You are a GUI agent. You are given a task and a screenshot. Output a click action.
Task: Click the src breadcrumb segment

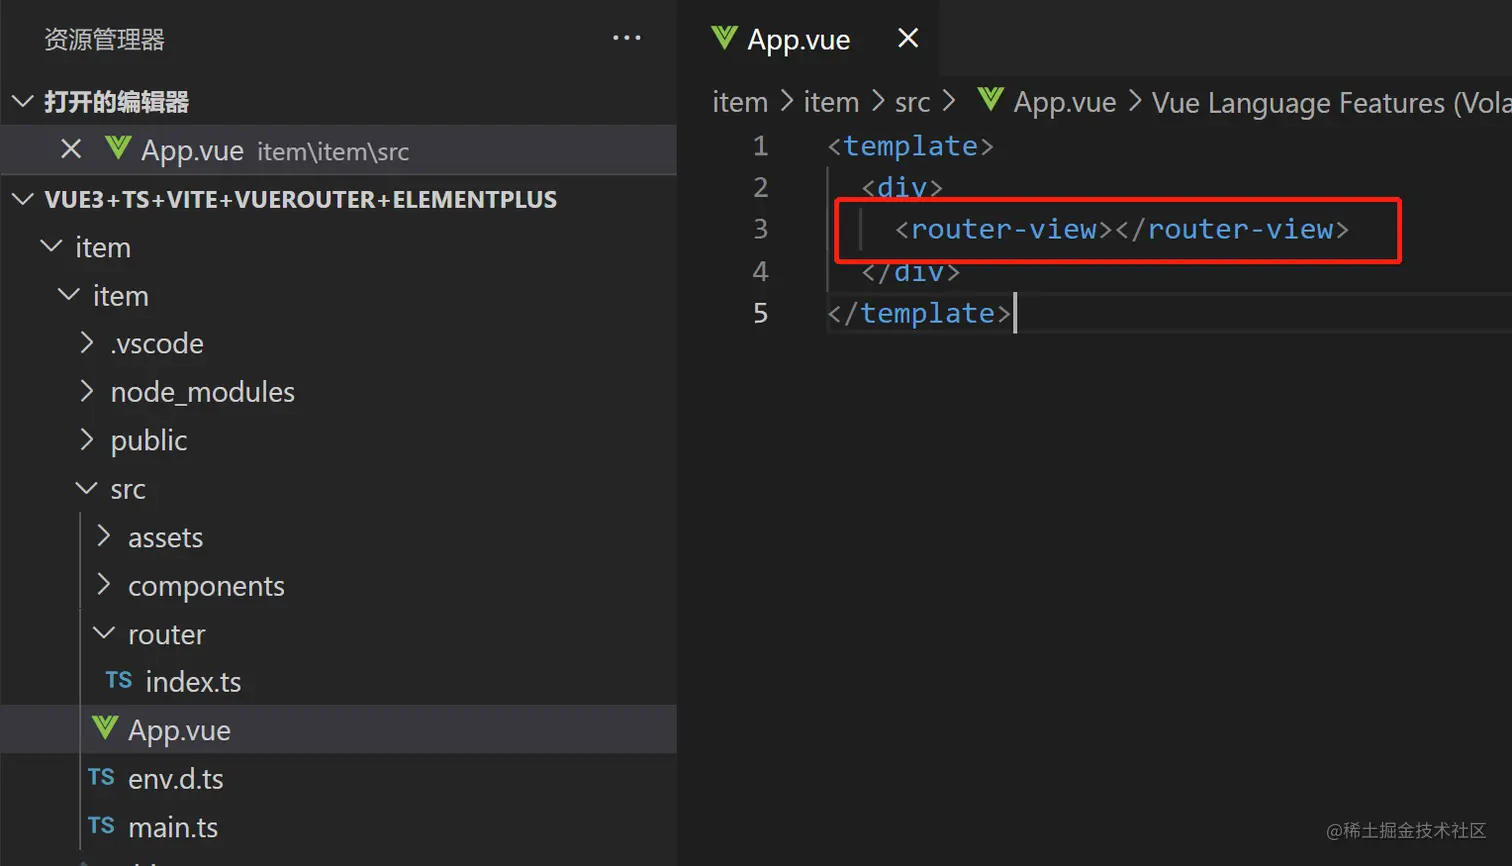tap(912, 102)
